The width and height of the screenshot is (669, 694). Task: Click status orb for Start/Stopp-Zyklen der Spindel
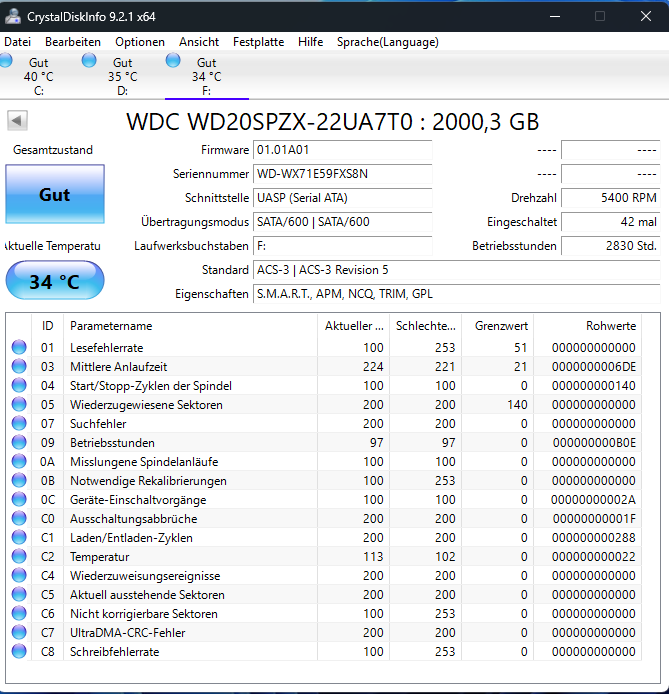coord(19,385)
